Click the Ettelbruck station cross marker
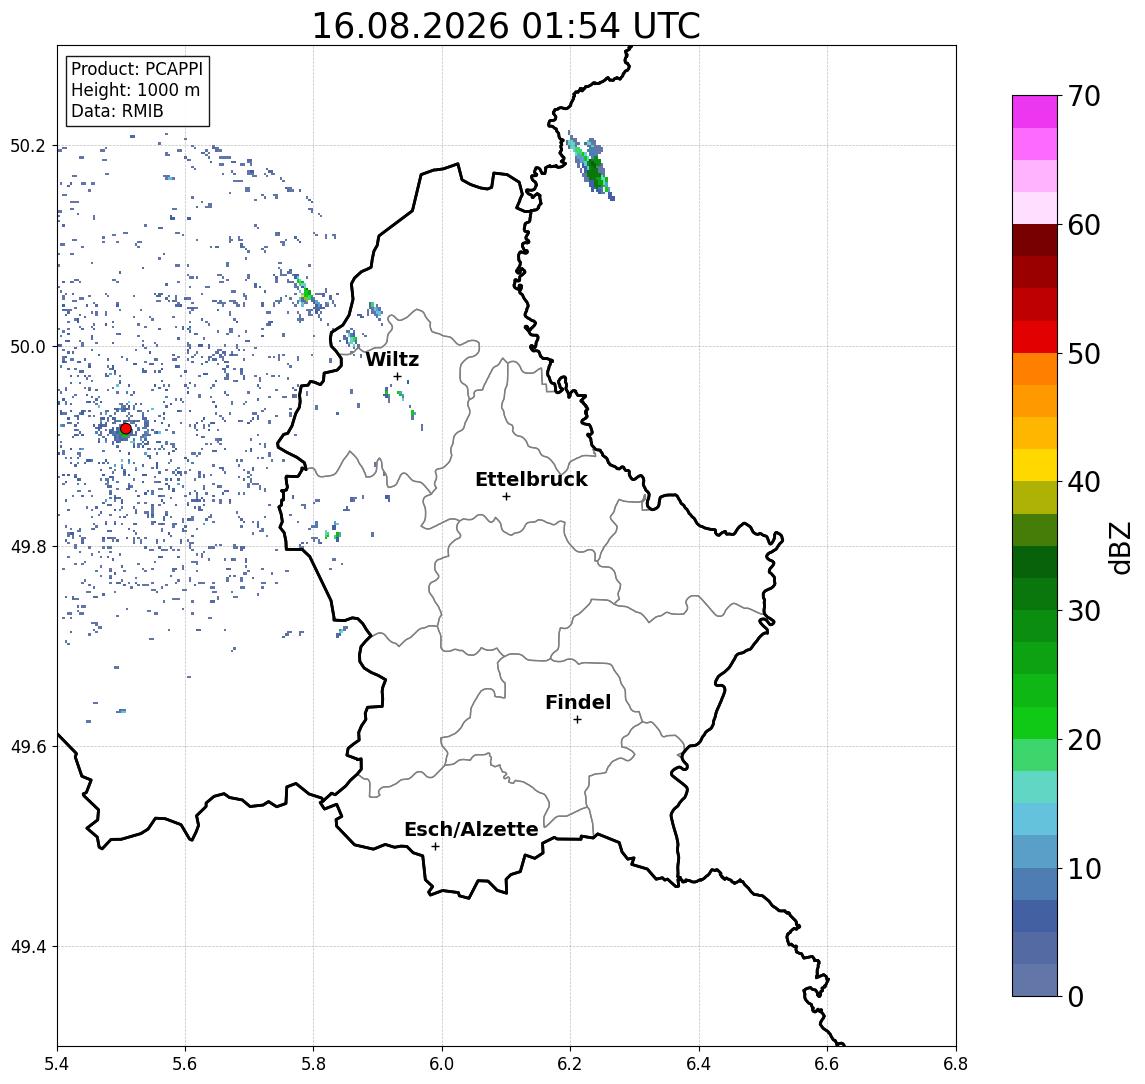 506,497
